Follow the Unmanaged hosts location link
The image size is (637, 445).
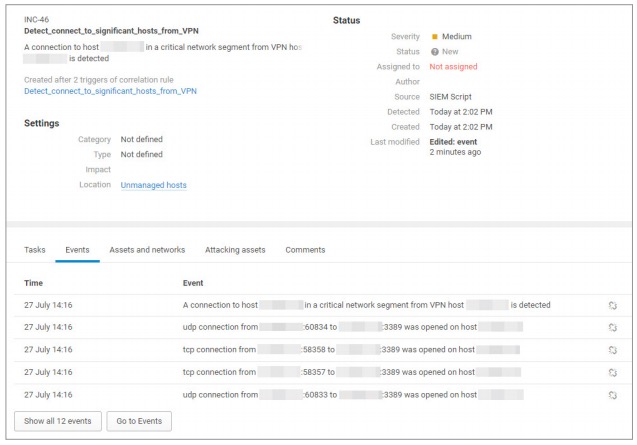(153, 185)
